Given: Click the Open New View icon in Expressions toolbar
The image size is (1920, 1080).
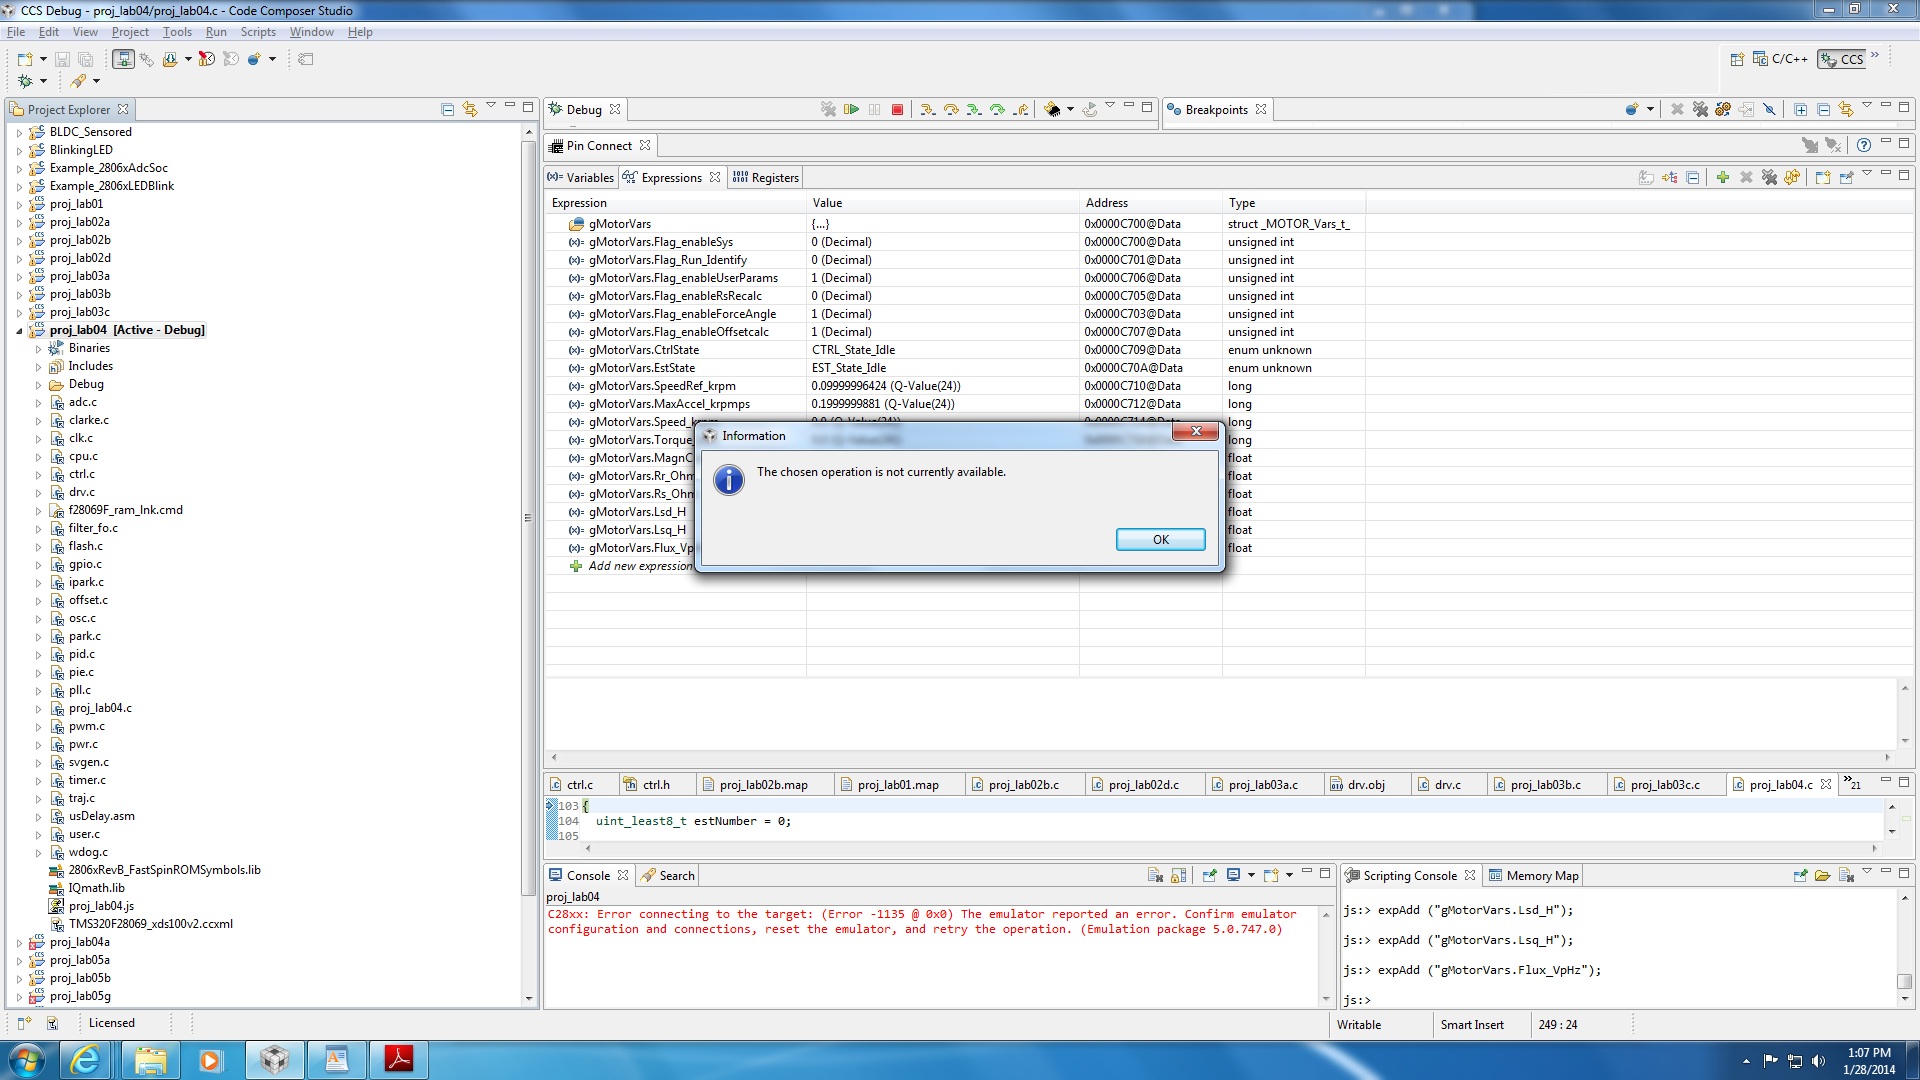Looking at the screenshot, I should click(1822, 177).
